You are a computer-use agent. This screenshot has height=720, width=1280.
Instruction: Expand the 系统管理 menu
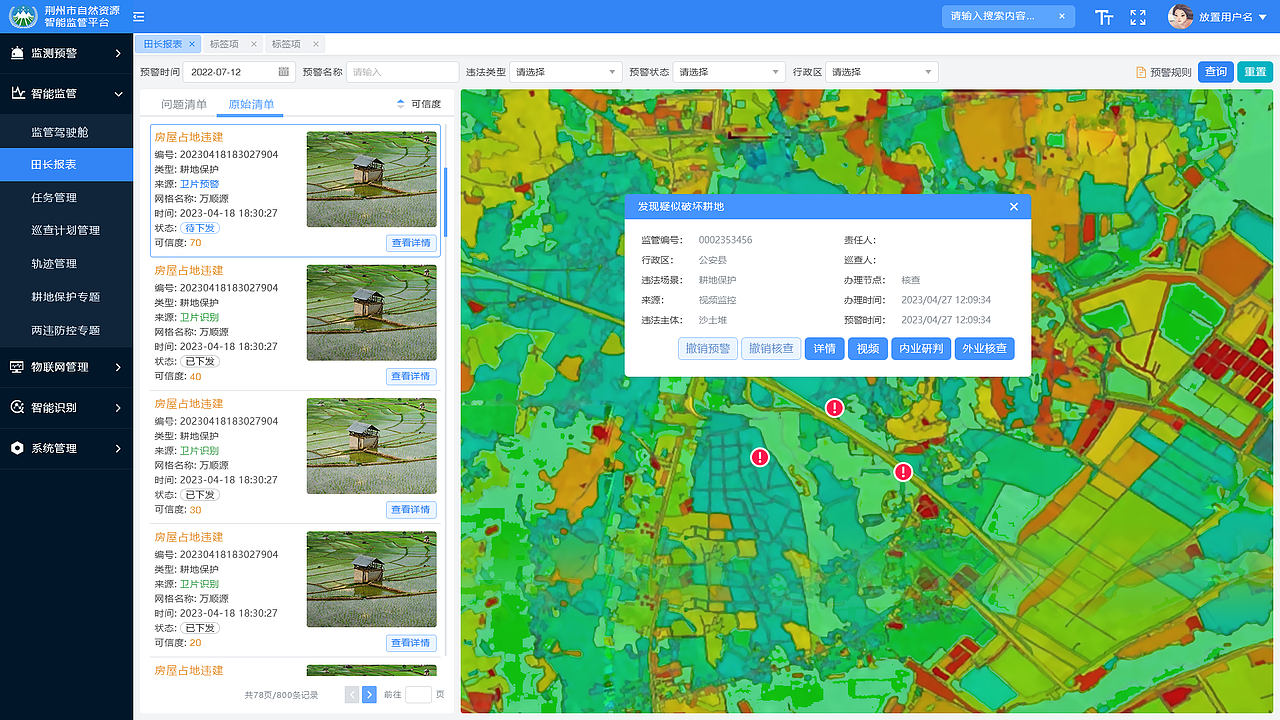tap(118, 448)
